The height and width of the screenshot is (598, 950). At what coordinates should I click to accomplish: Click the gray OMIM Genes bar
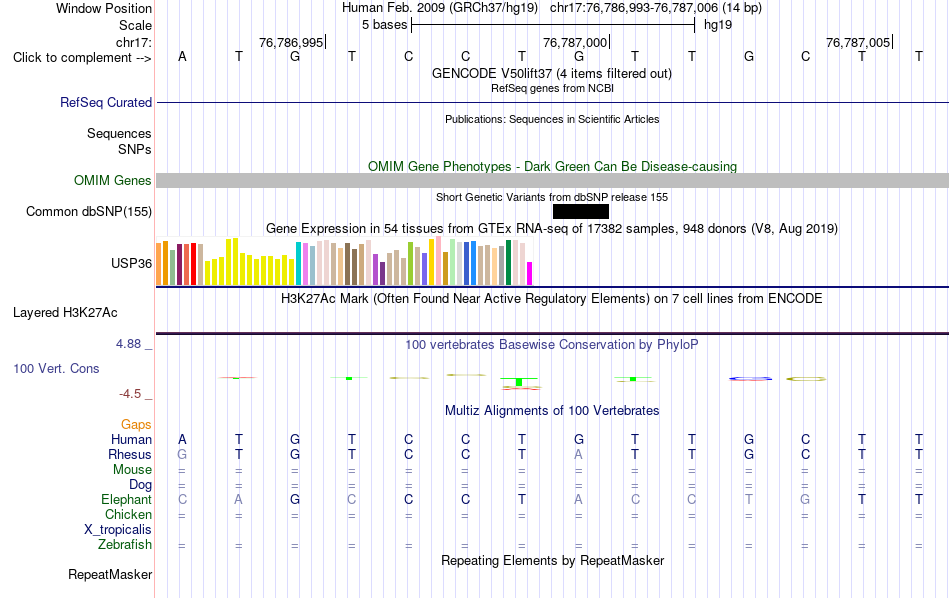point(552,181)
